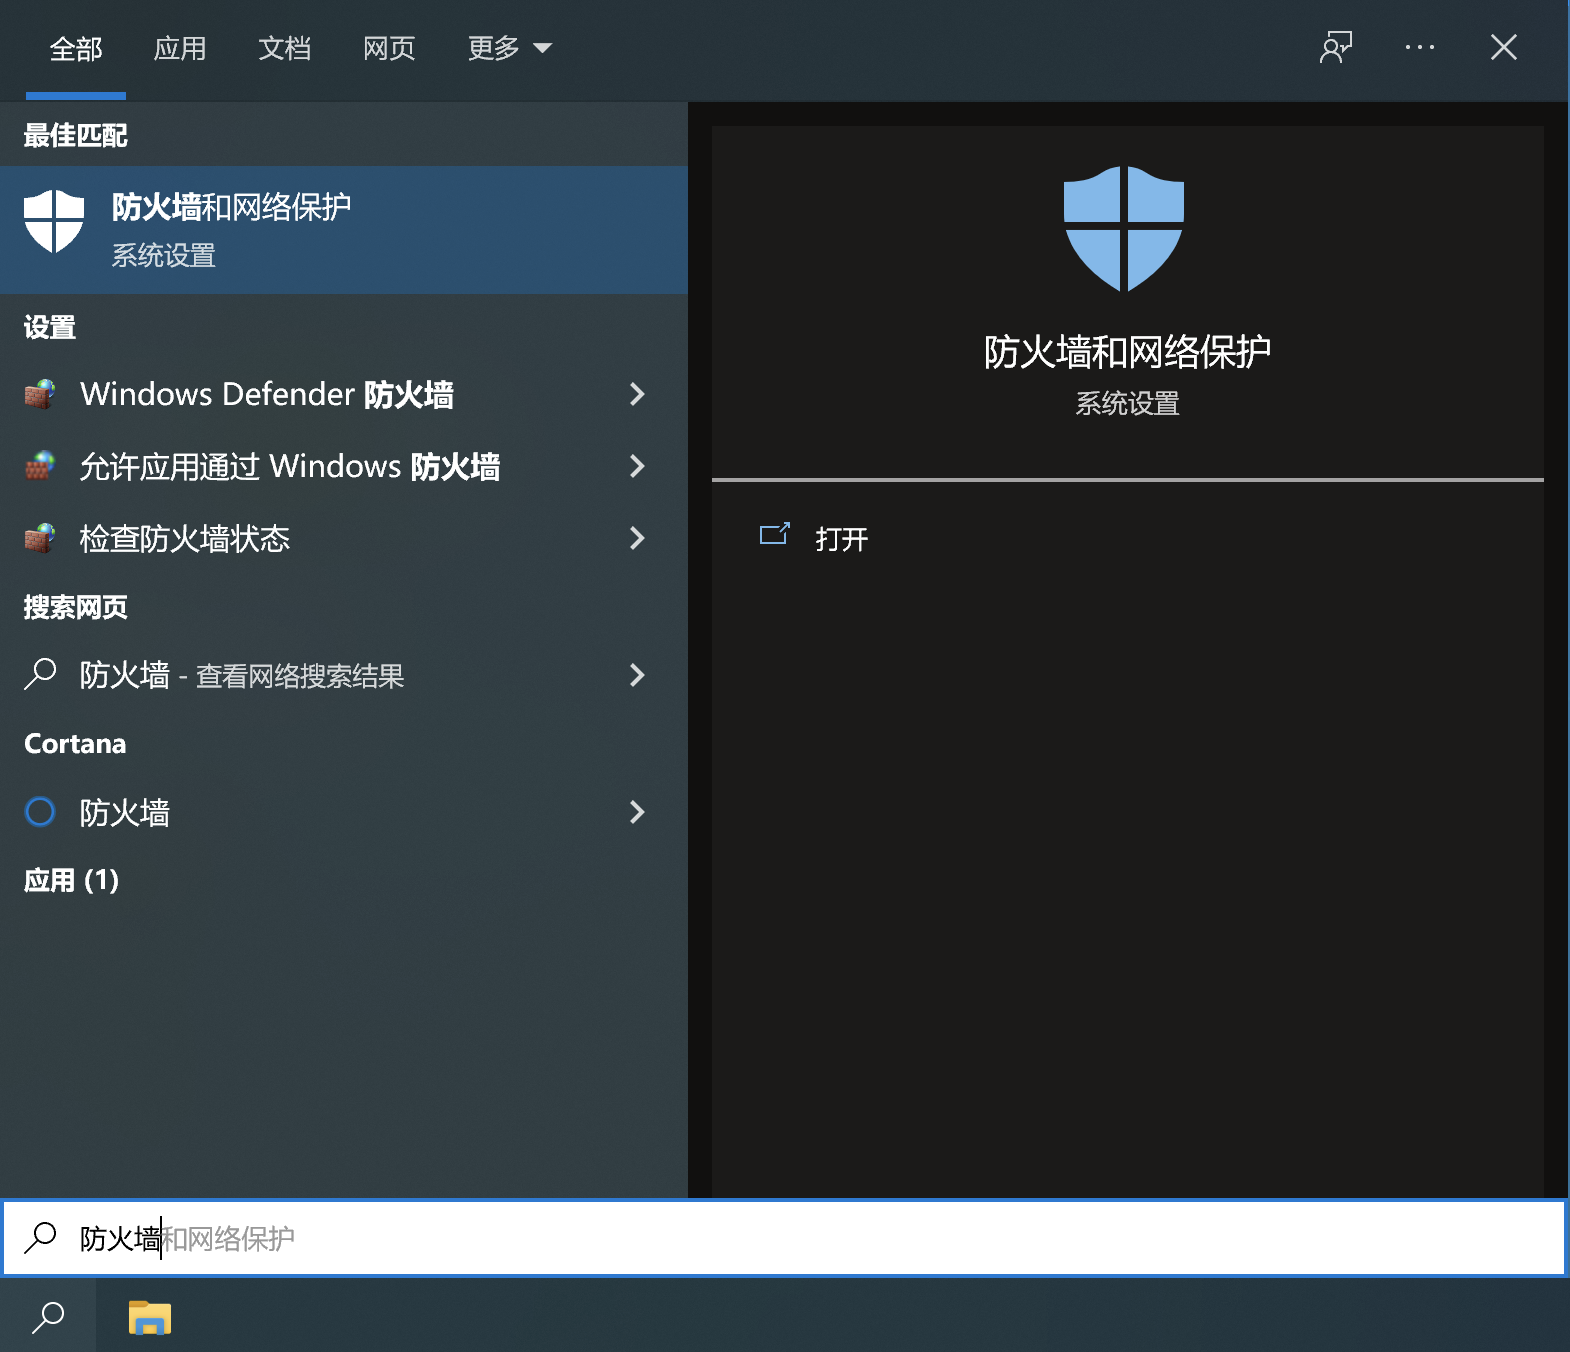Click the 防火墙 search input field
Image resolution: width=1570 pixels, height=1352 pixels.
pos(785,1238)
